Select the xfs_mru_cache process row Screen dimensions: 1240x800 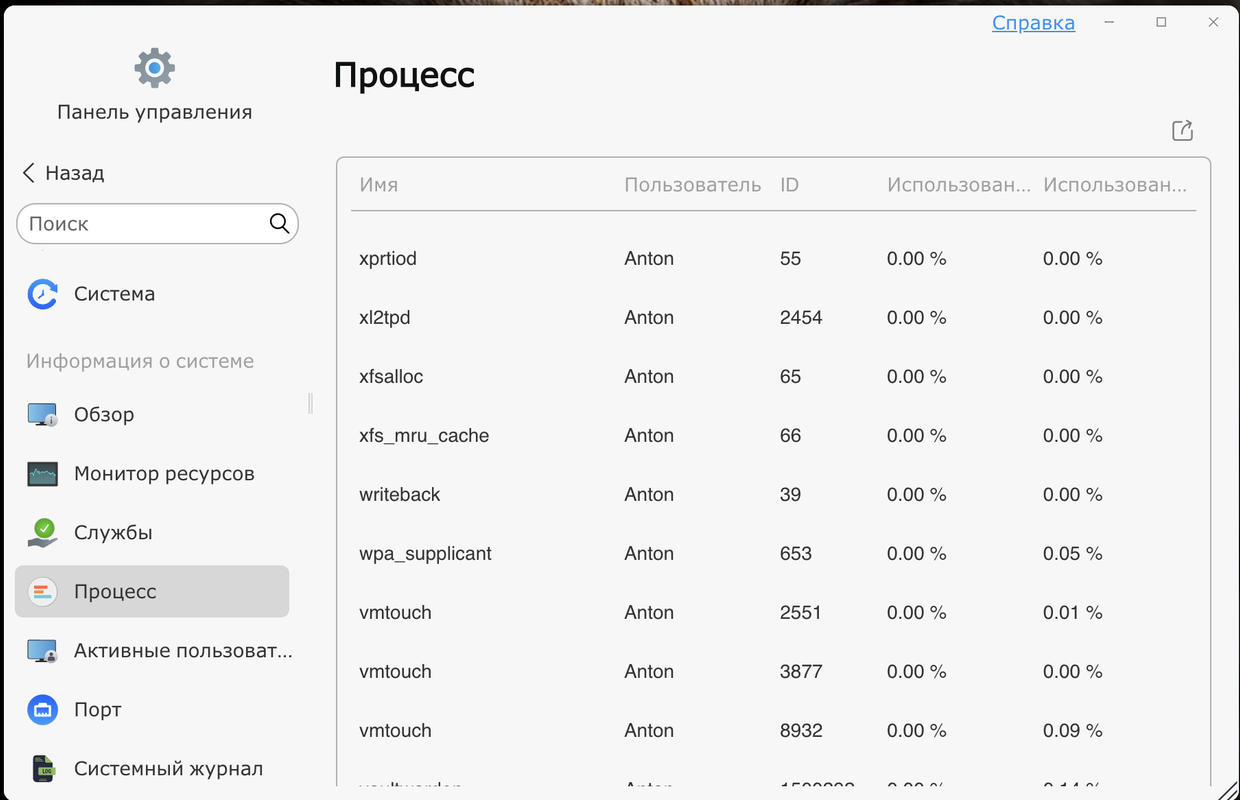[x=773, y=435]
